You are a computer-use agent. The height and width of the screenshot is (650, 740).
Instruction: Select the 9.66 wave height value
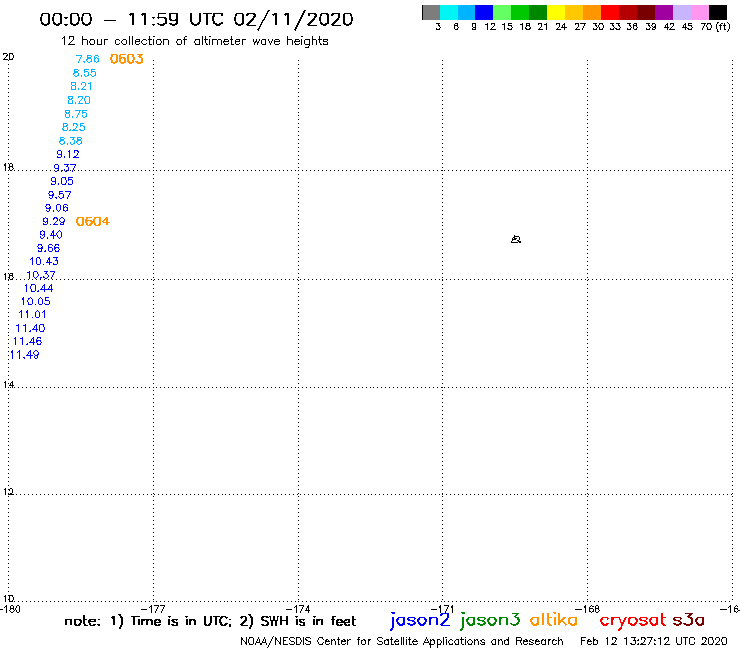point(49,248)
